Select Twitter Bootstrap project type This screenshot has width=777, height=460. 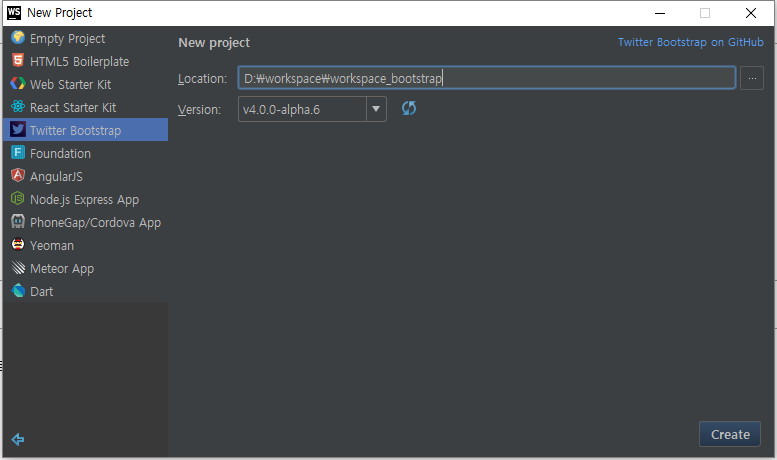pyautogui.click(x=85, y=130)
